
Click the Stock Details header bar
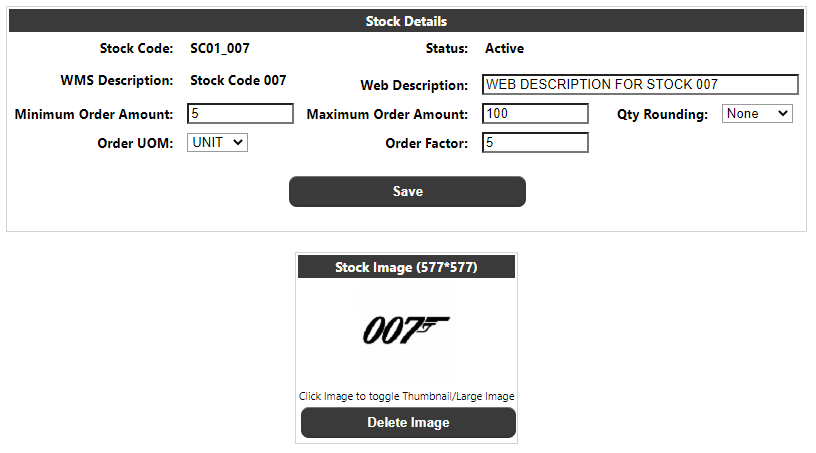pyautogui.click(x=406, y=21)
